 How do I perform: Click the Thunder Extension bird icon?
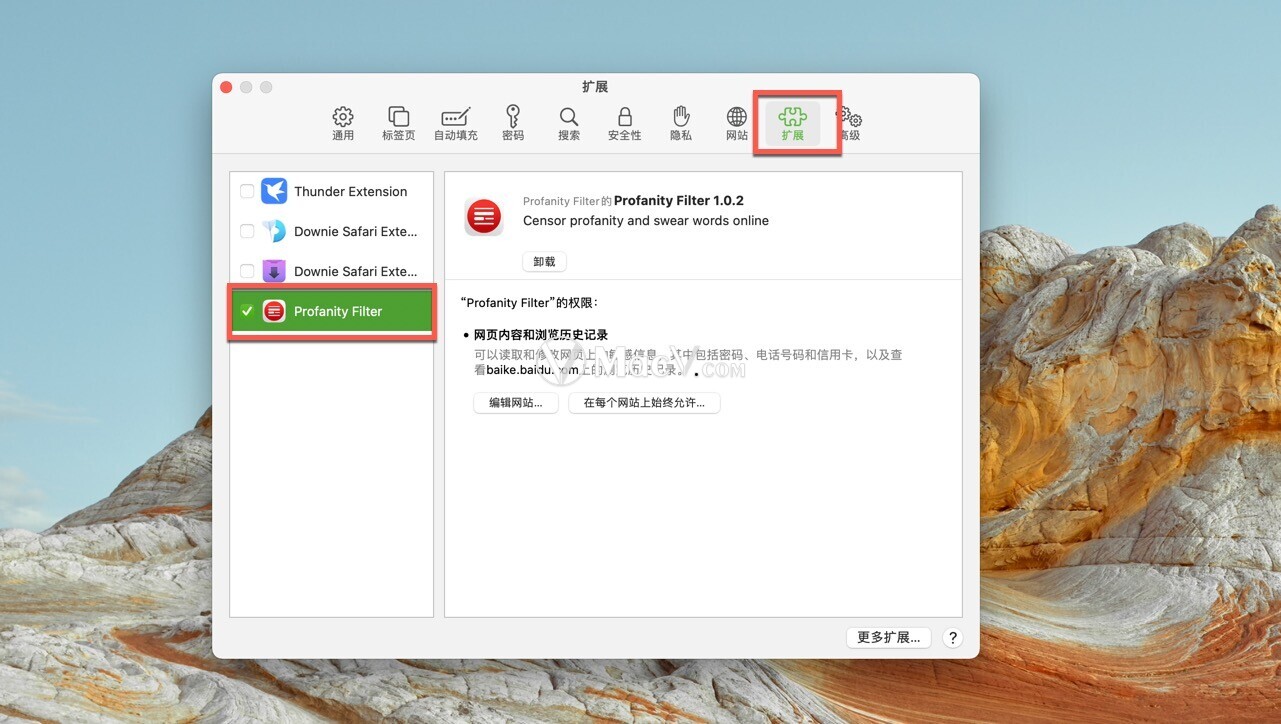pyautogui.click(x=274, y=191)
